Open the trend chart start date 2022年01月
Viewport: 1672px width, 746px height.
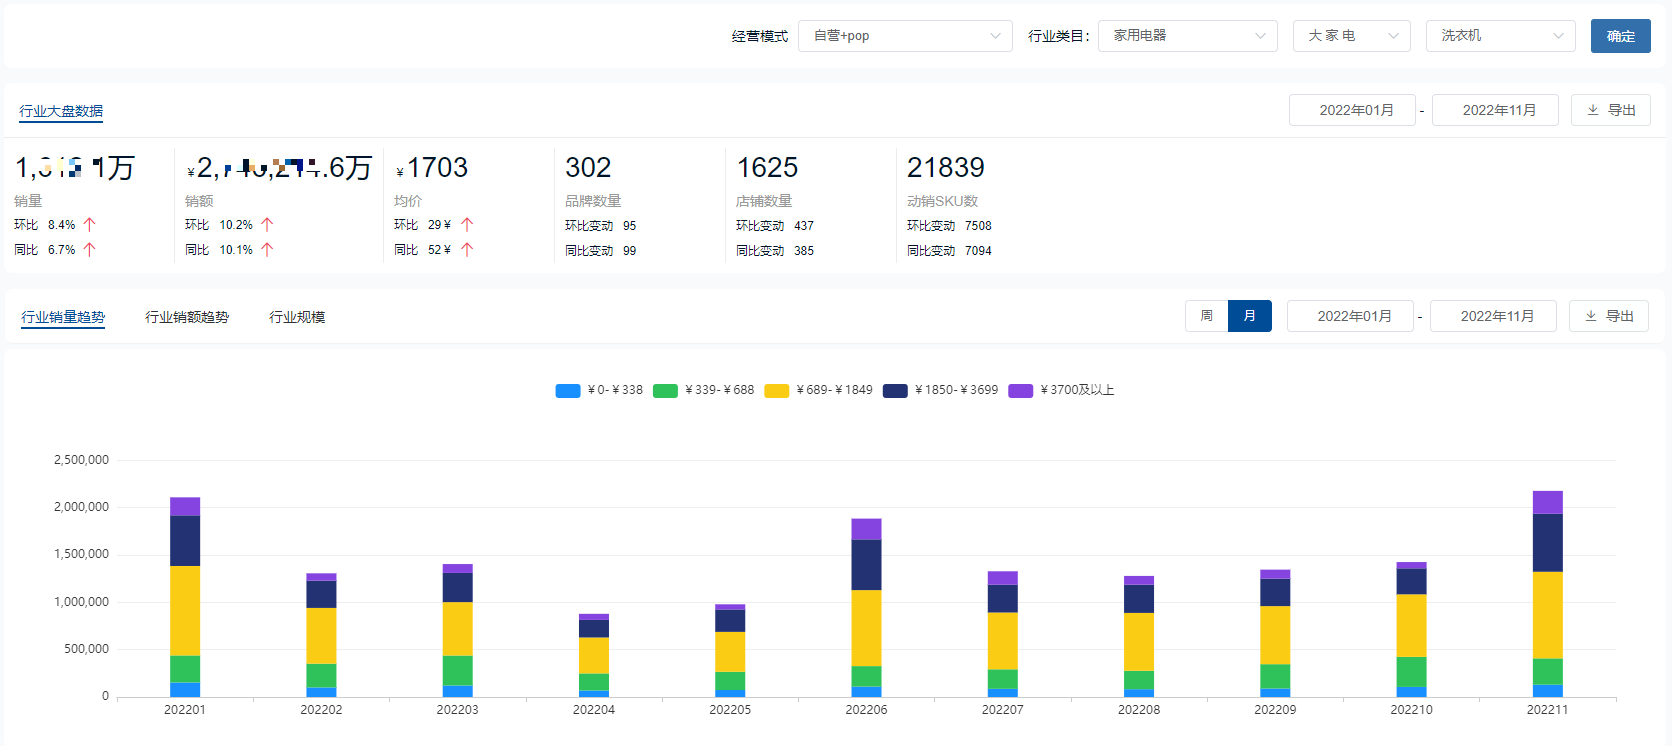pyautogui.click(x=1350, y=316)
